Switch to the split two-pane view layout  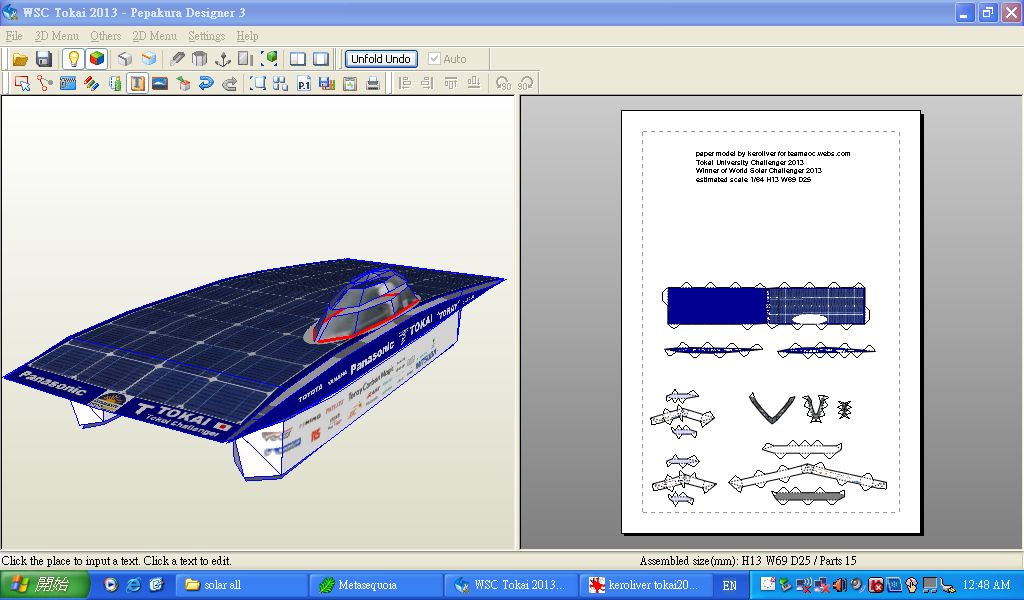pyautogui.click(x=298, y=59)
